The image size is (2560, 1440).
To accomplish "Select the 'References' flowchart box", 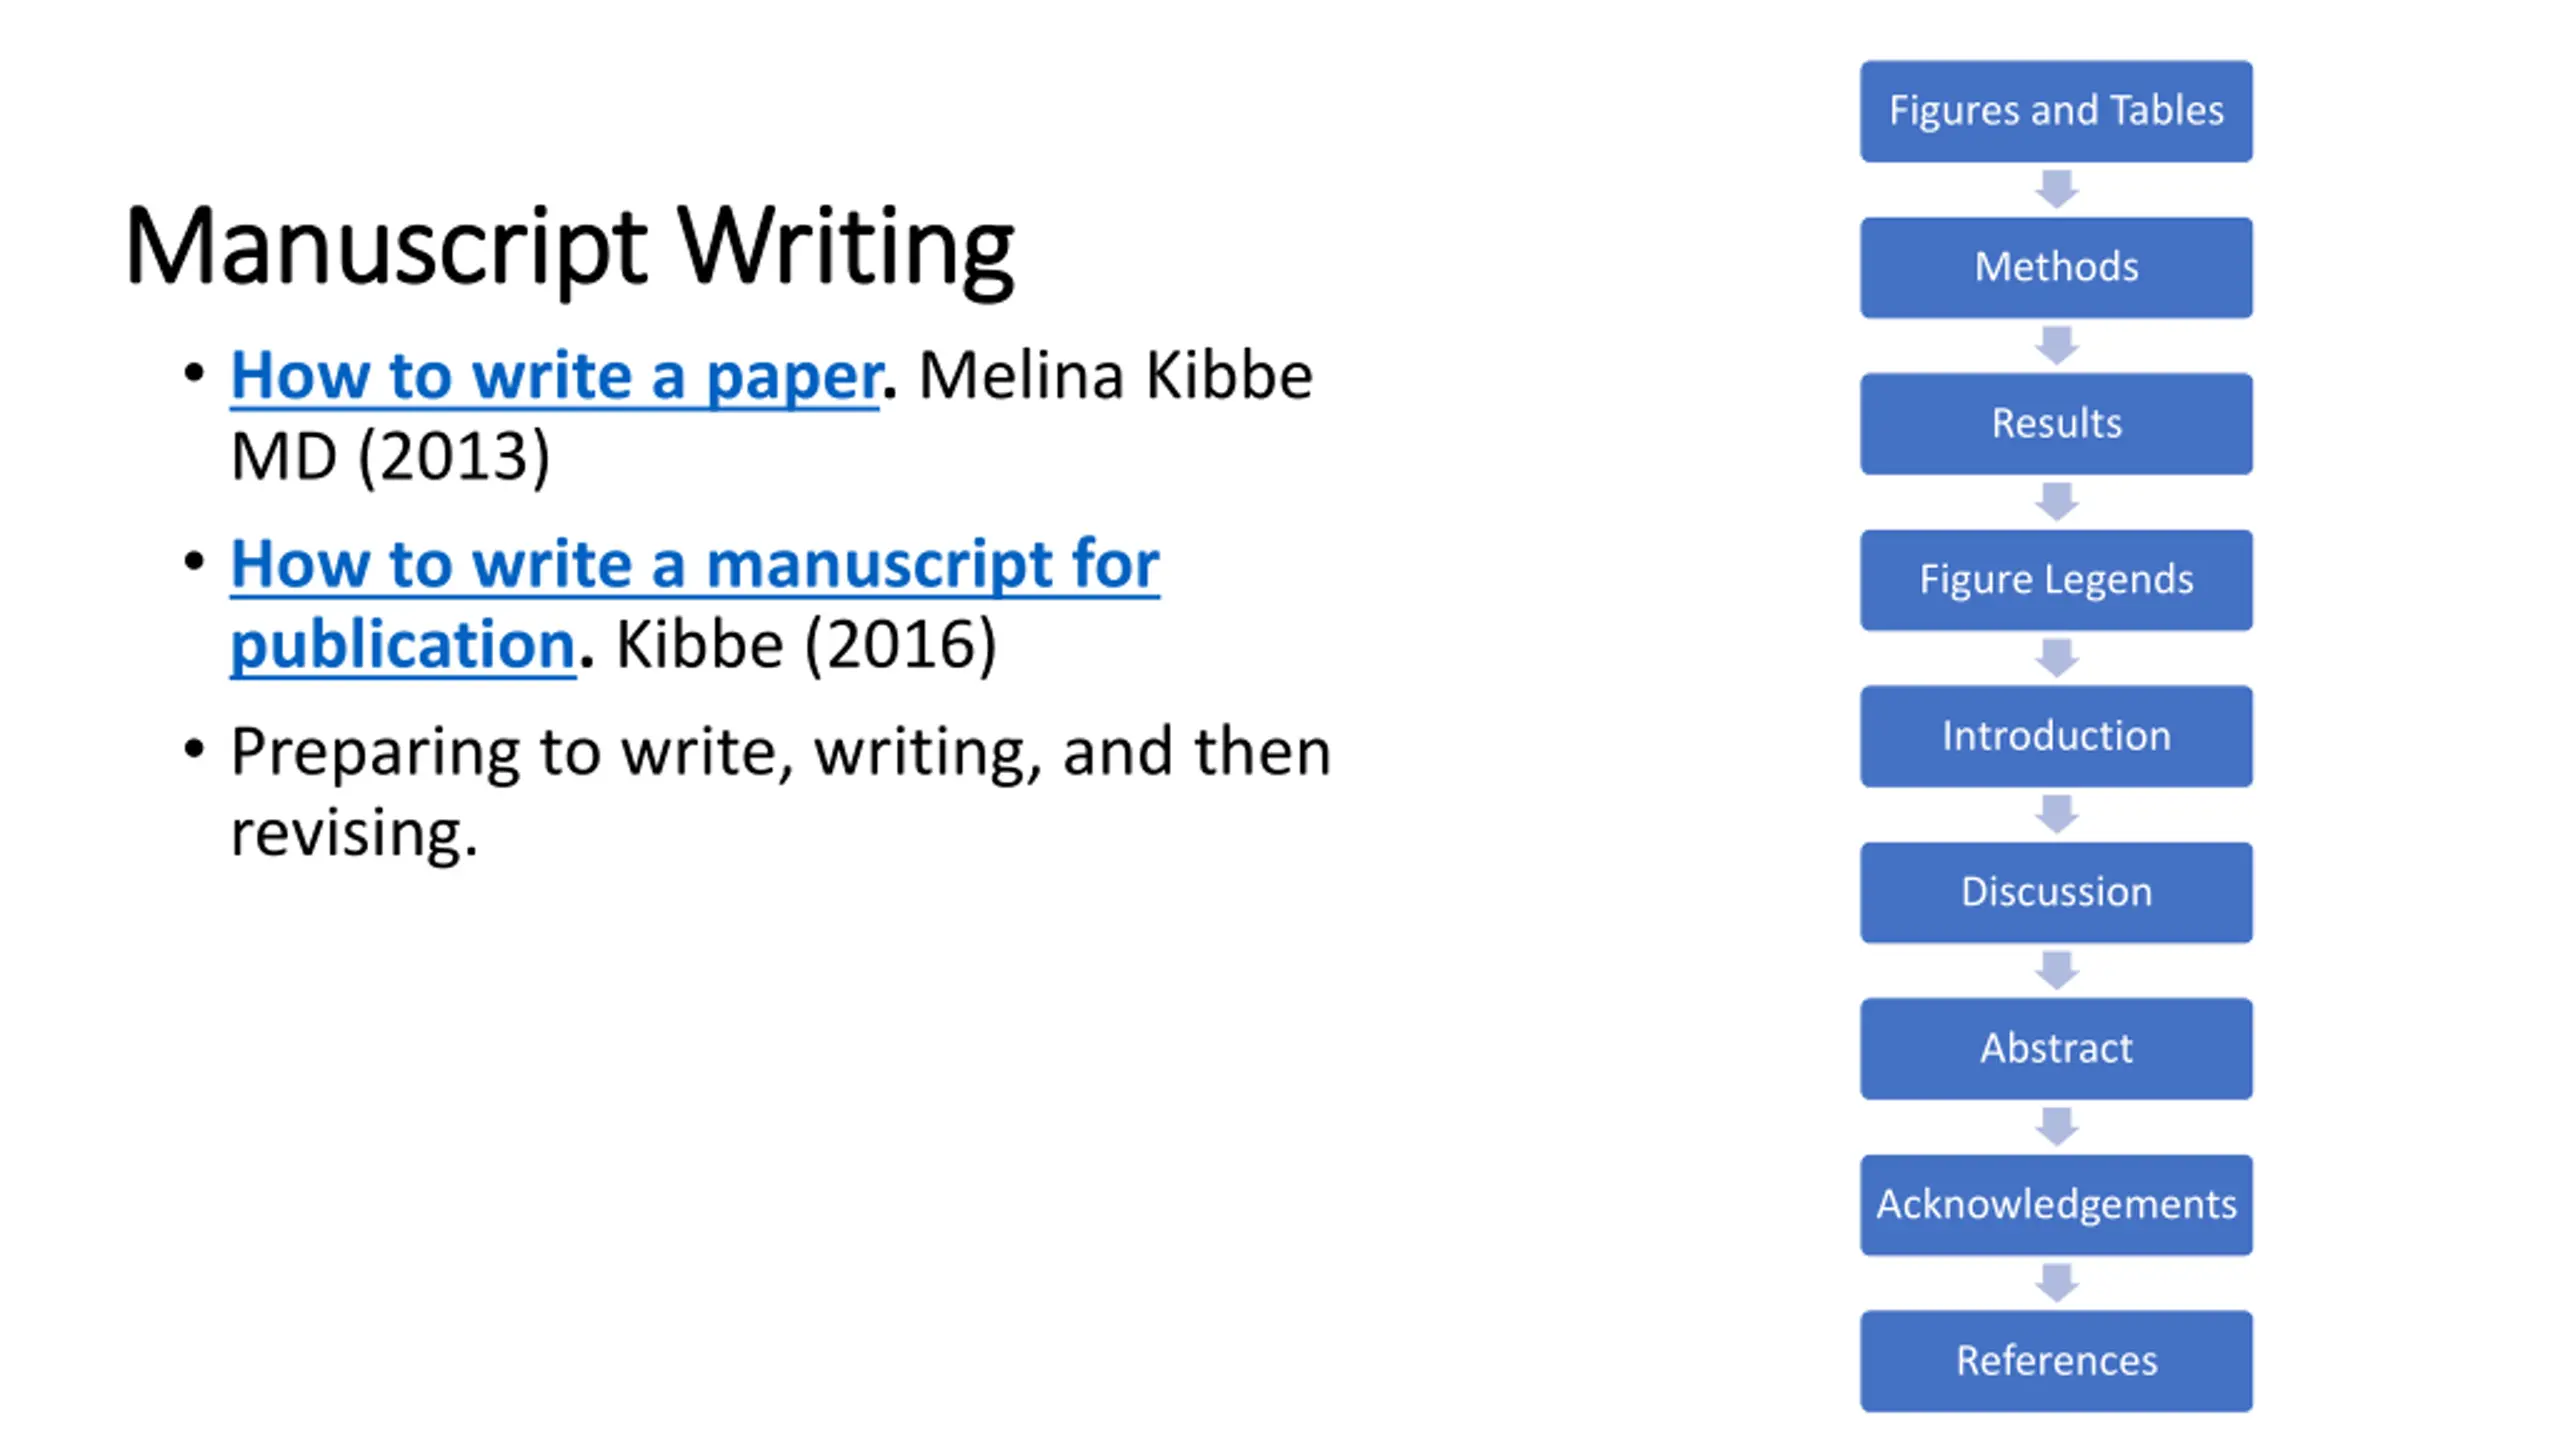I will (x=2056, y=1361).
